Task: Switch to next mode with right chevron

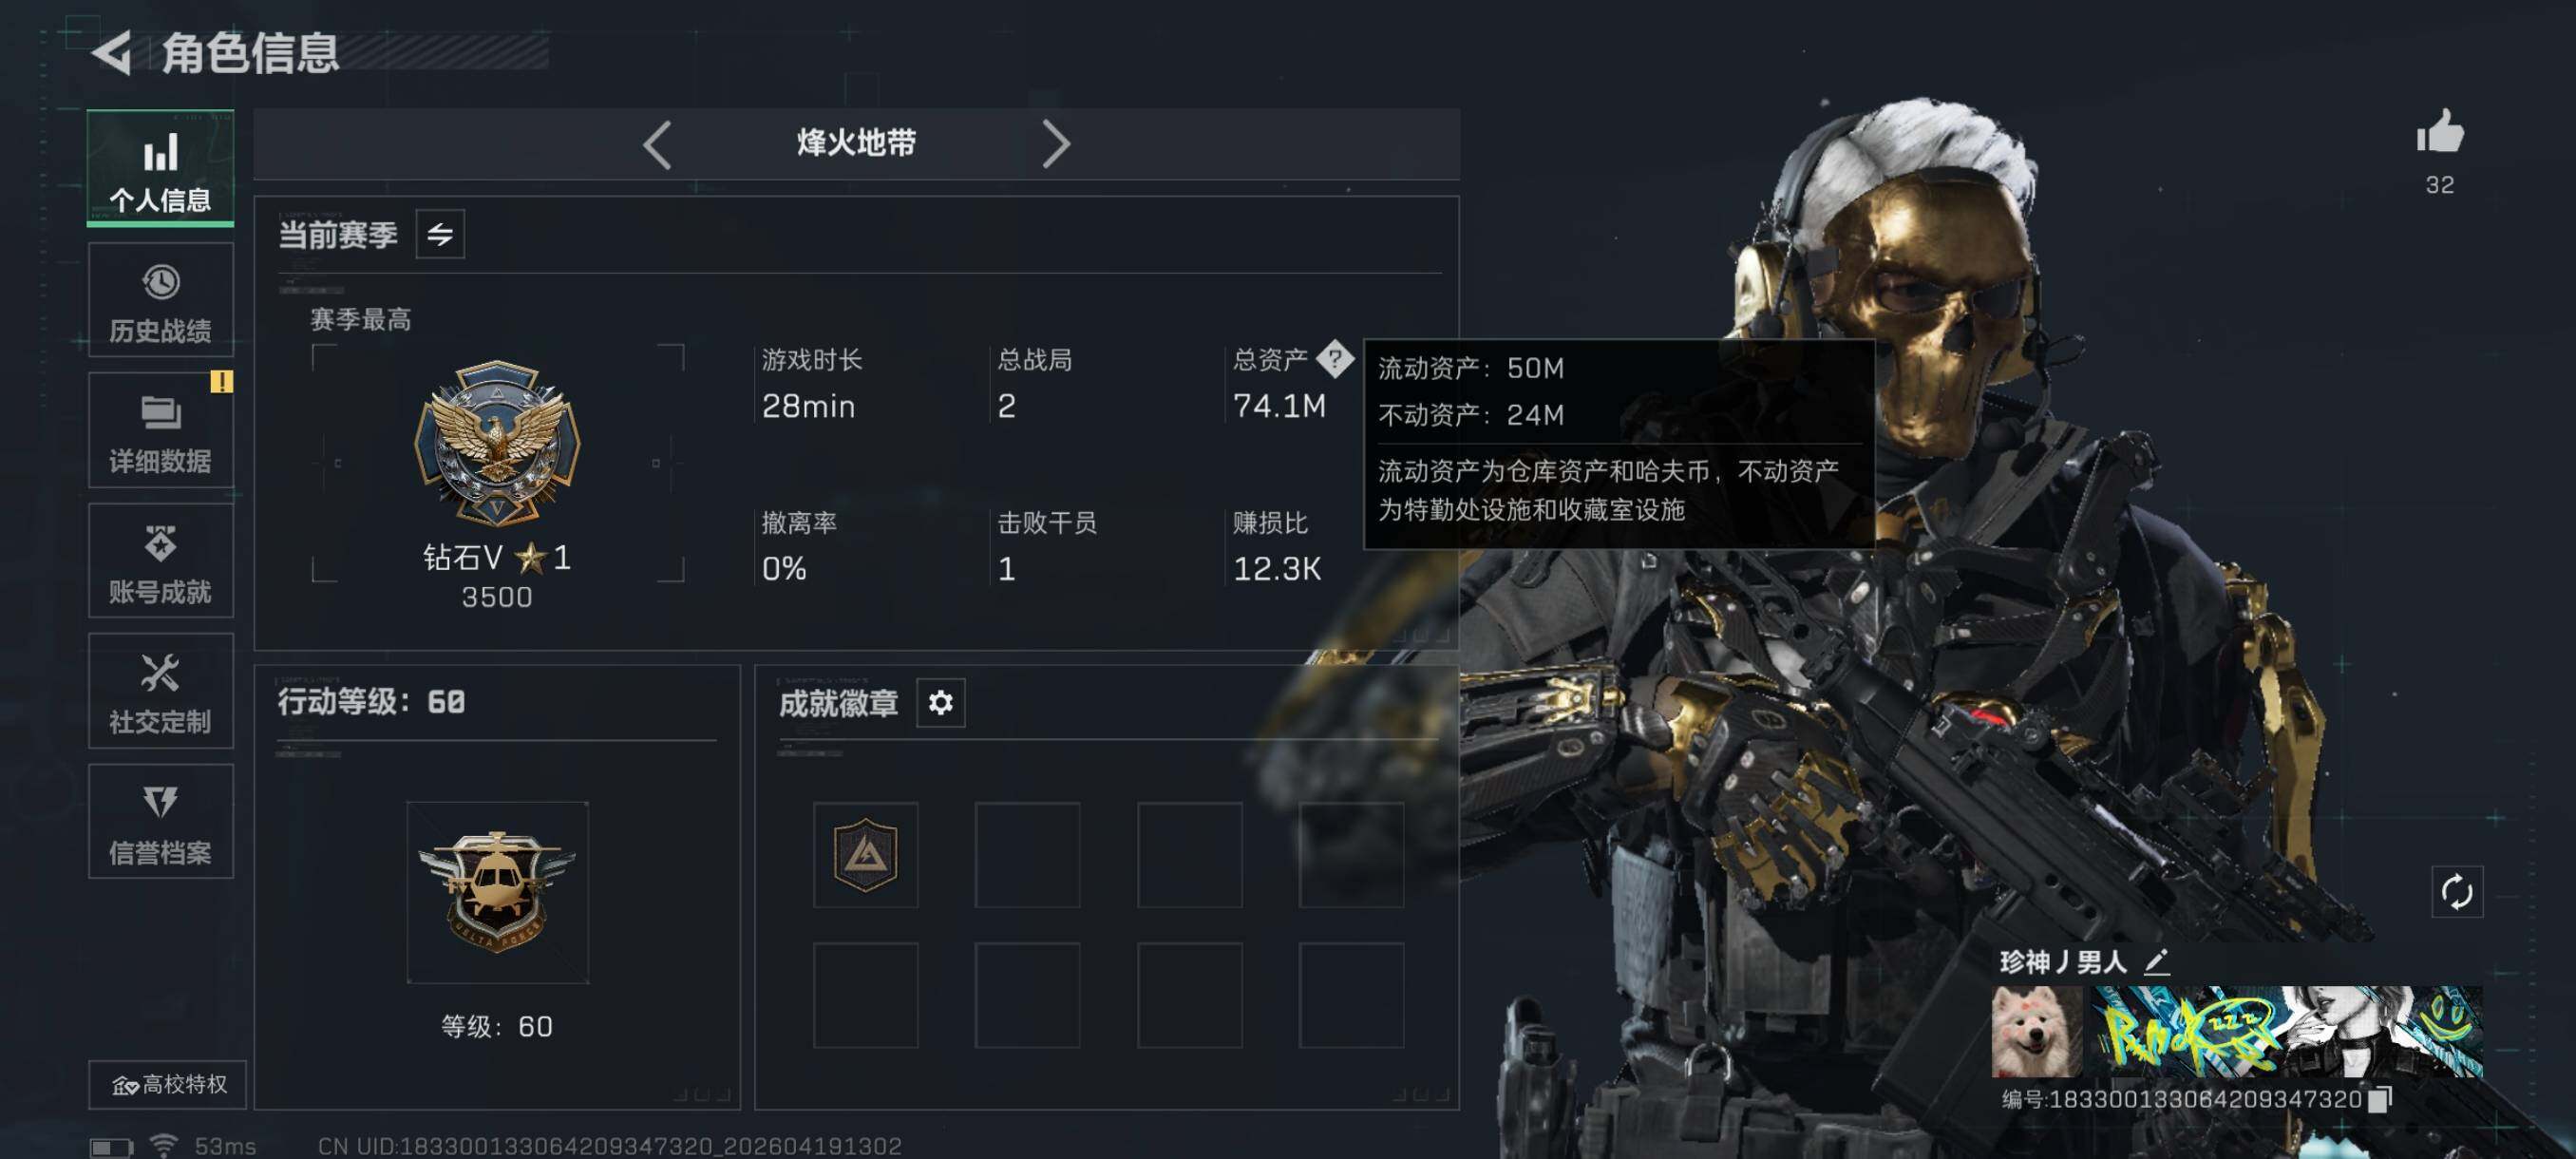Action: (1055, 145)
